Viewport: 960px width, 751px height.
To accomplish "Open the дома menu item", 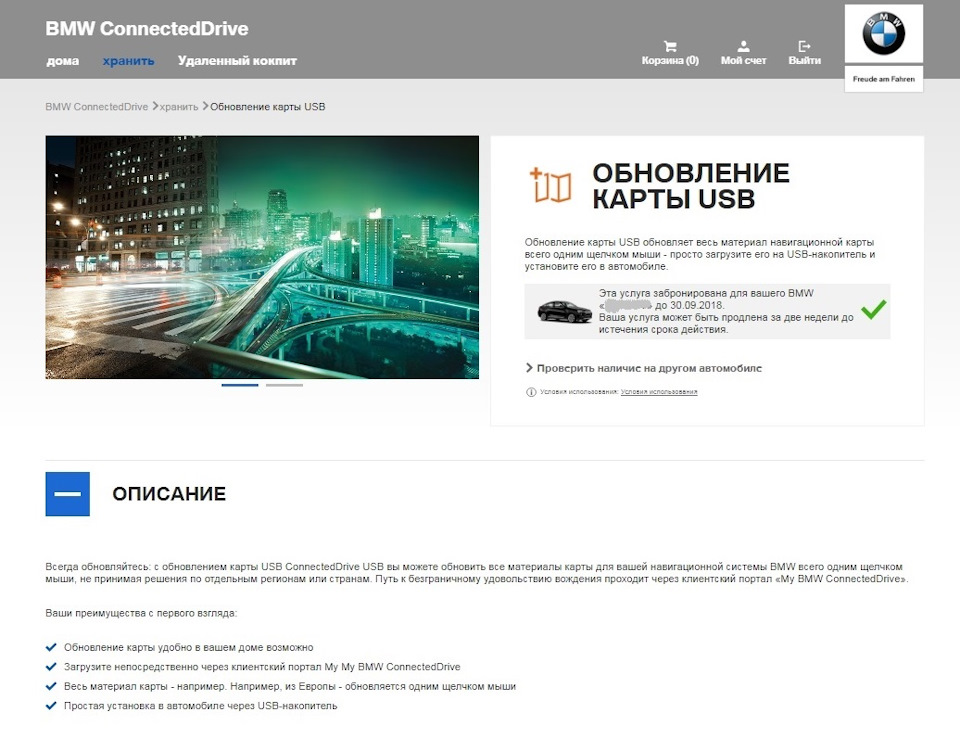I will pos(62,61).
